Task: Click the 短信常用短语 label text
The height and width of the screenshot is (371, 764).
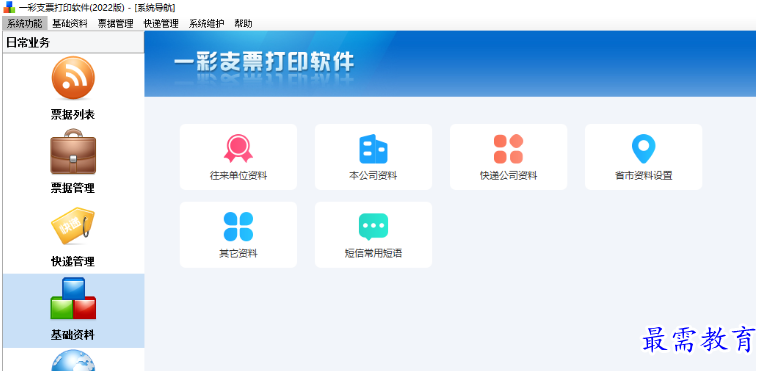Action: click(373, 254)
